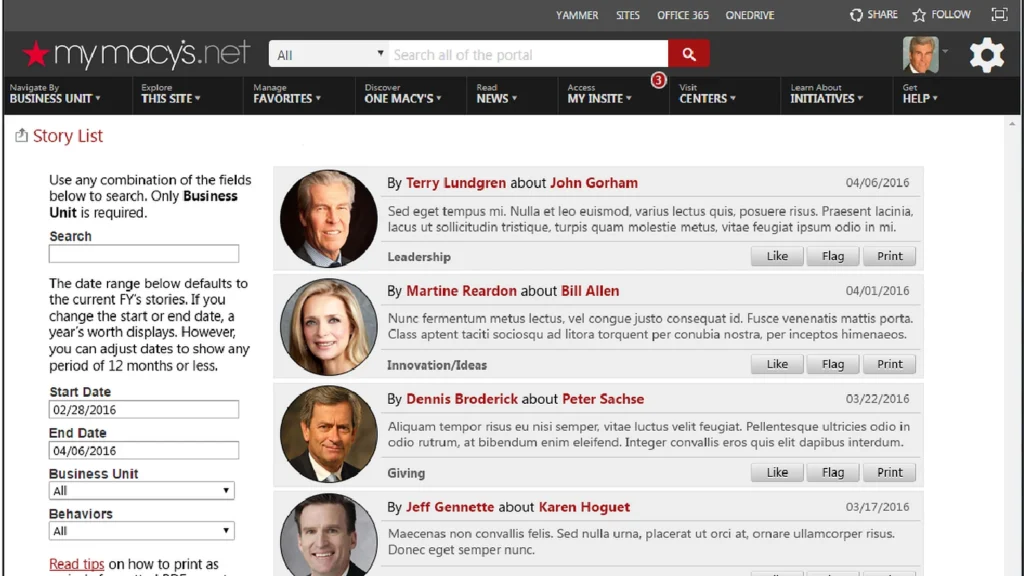Screen dimensions: 1024x576
Task: Toggle the focus-on-content frame icon
Action: tap(999, 14)
